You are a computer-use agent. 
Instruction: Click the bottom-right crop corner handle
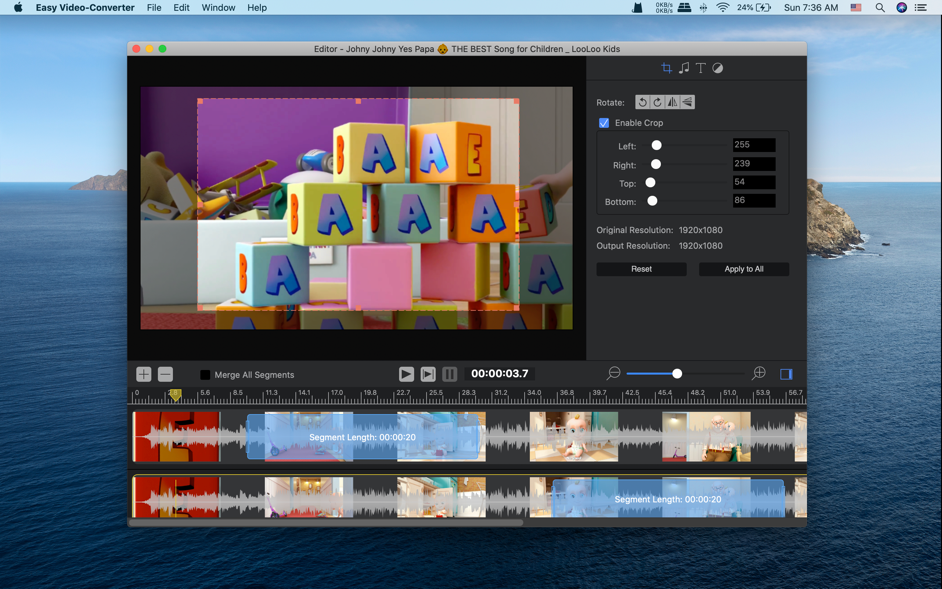pyautogui.click(x=517, y=308)
